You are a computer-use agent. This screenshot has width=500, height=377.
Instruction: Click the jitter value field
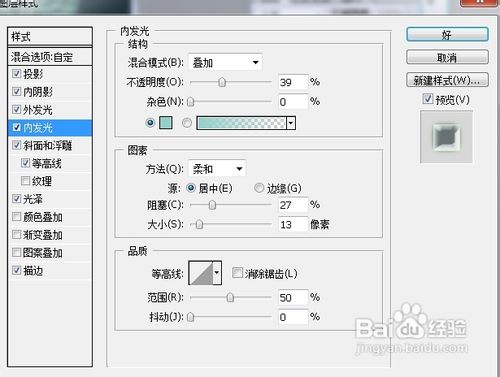[293, 317]
